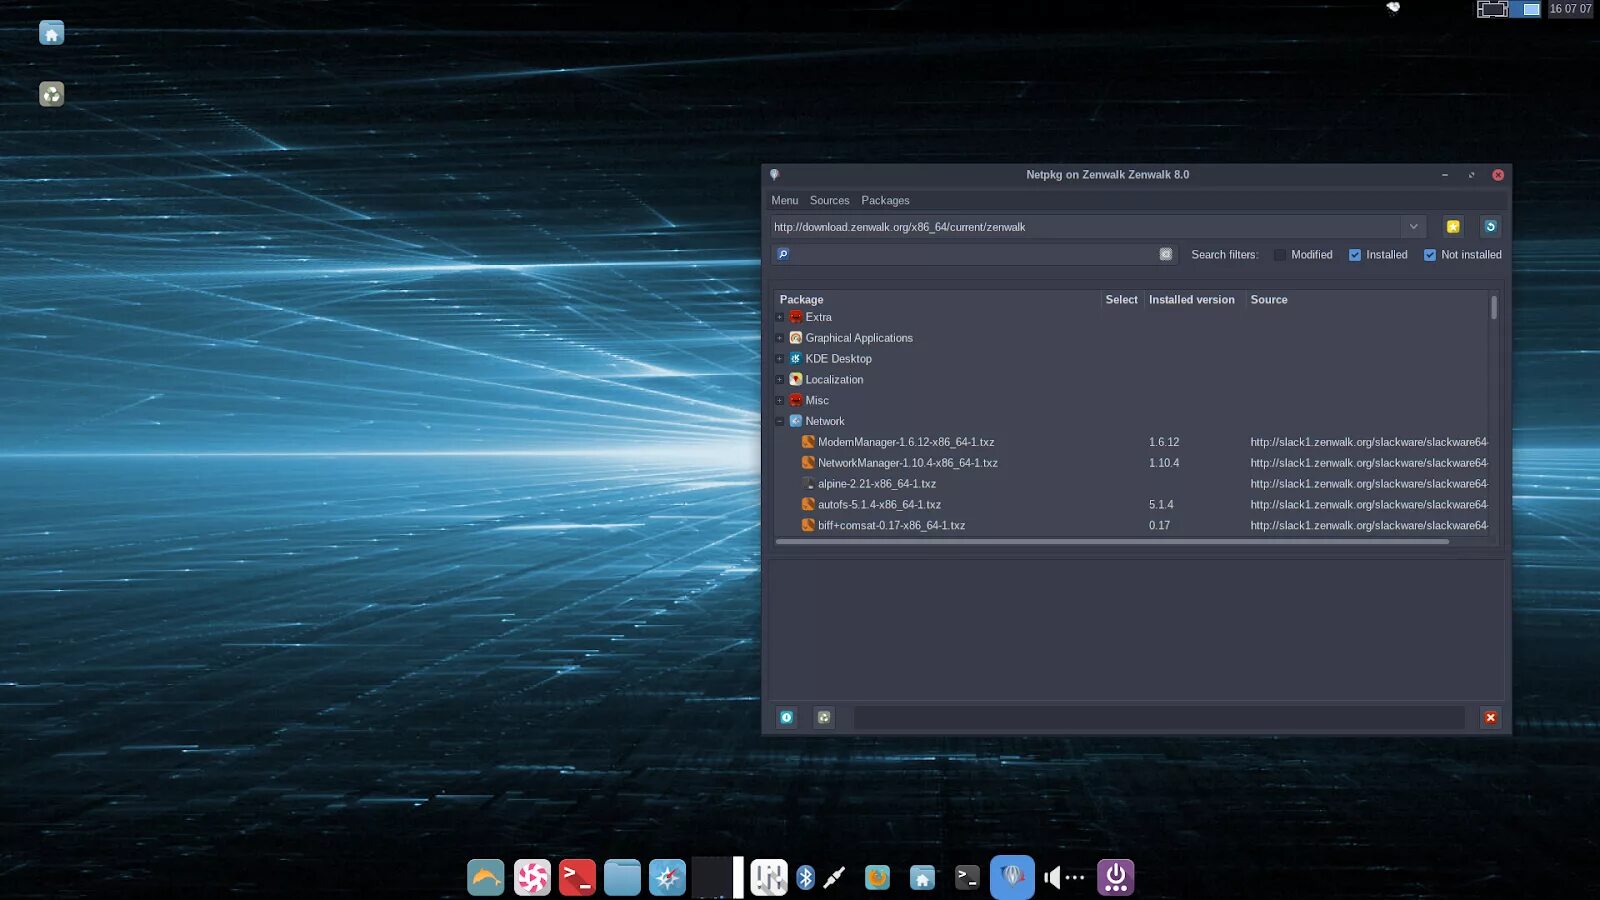Uncheck the Installed search filter
The width and height of the screenshot is (1600, 900).
coord(1355,255)
